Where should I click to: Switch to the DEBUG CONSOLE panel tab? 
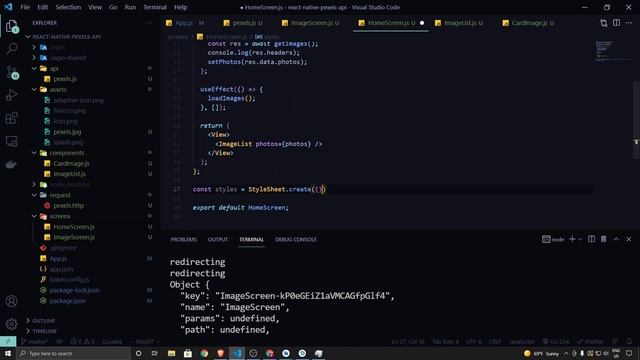click(296, 240)
